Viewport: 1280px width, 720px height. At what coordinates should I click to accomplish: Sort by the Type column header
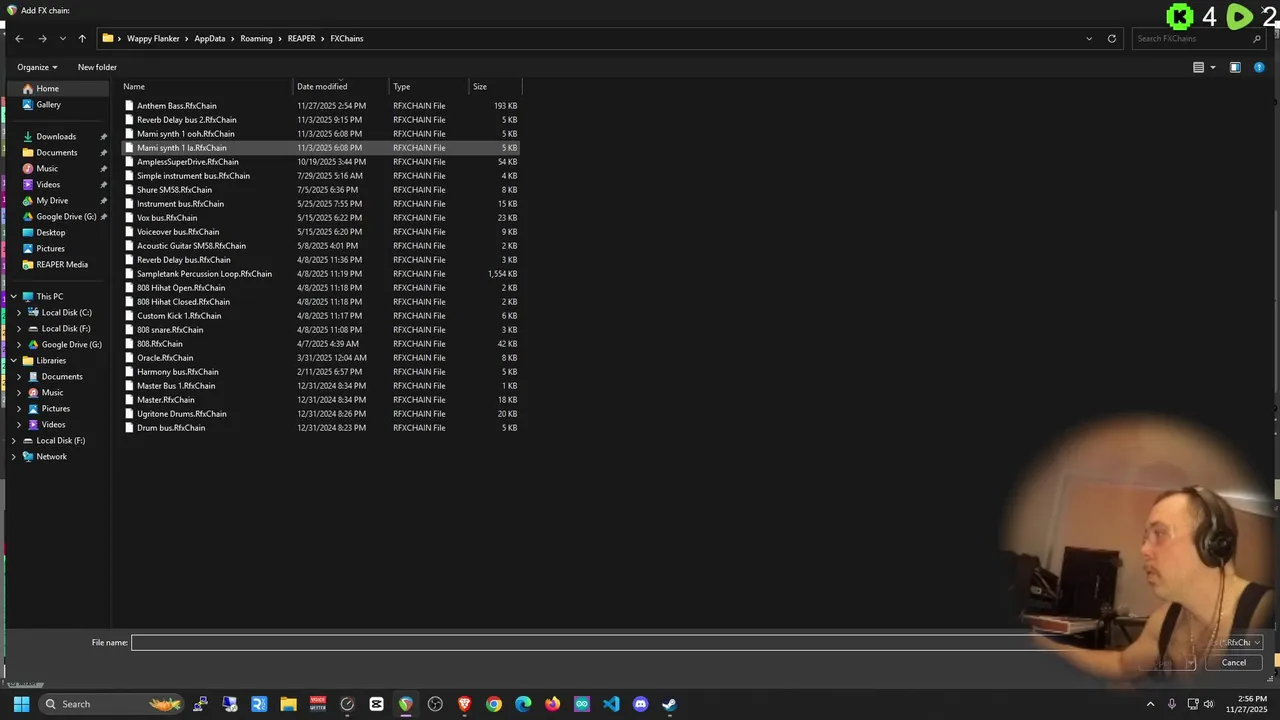pos(428,86)
